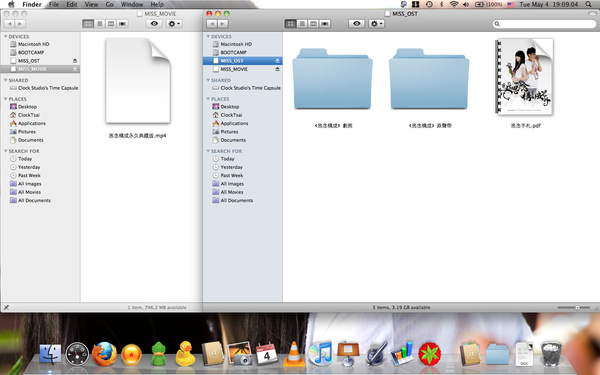Go back in MISS_OST window
Viewport: 600px width, 375px height.
tap(212, 24)
